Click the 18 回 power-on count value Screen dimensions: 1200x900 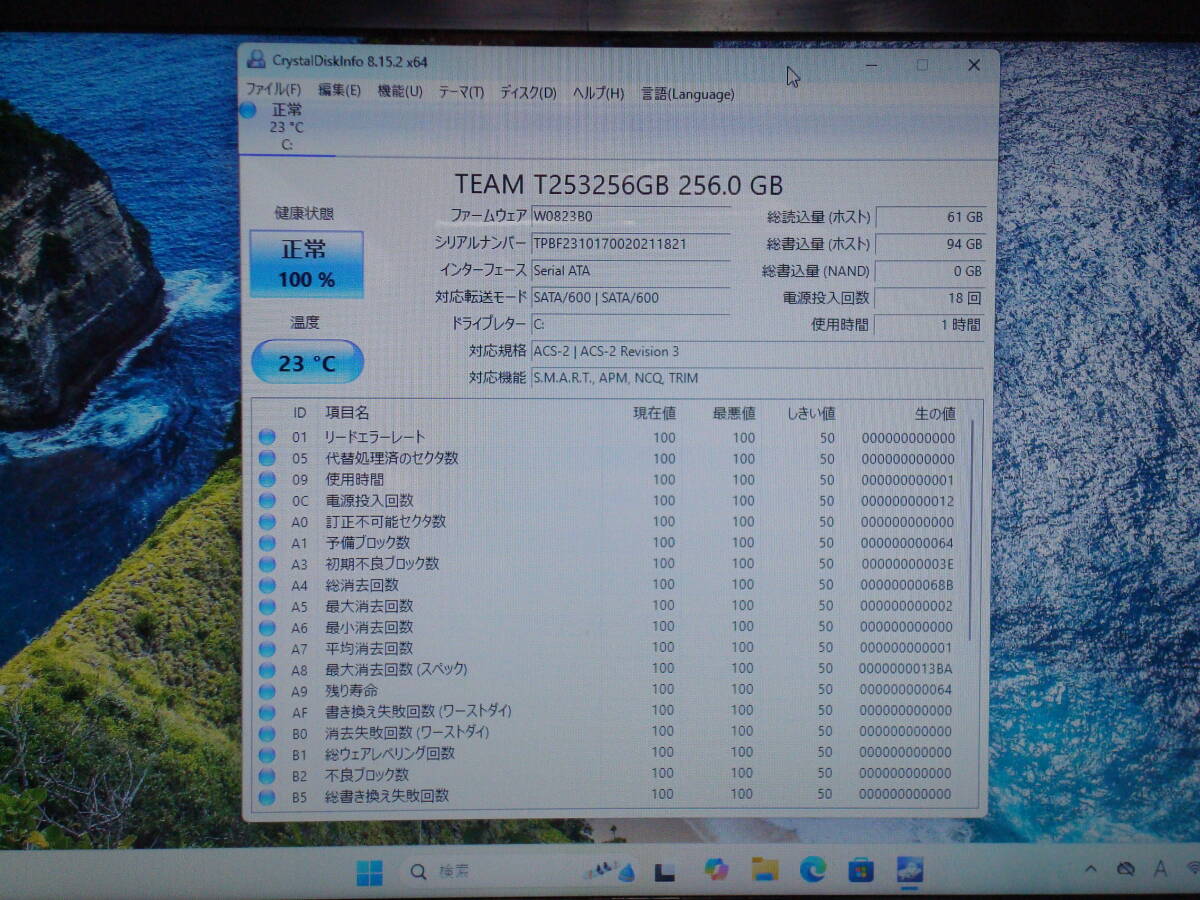click(x=930, y=298)
